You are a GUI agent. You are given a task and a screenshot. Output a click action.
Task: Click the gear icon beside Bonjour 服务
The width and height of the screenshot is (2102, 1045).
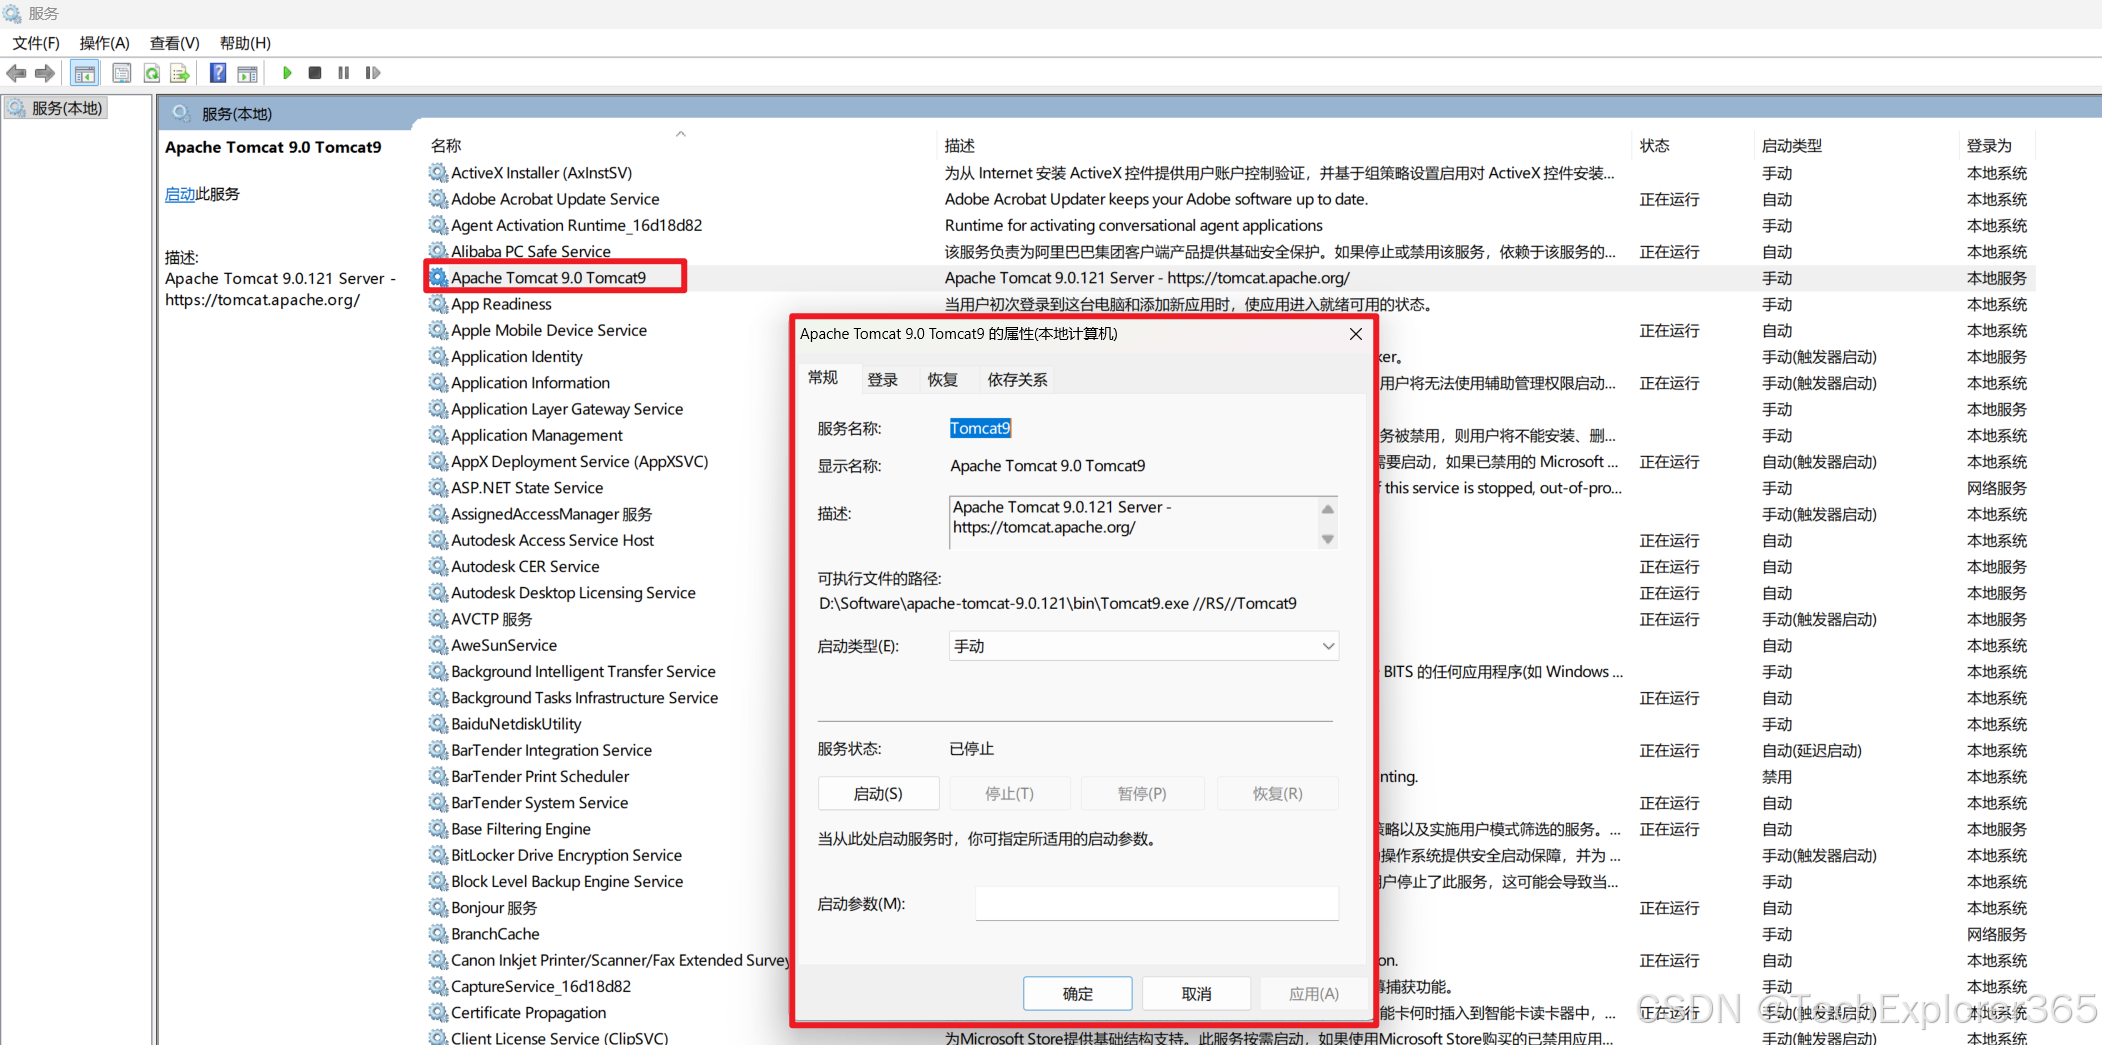pyautogui.click(x=438, y=907)
